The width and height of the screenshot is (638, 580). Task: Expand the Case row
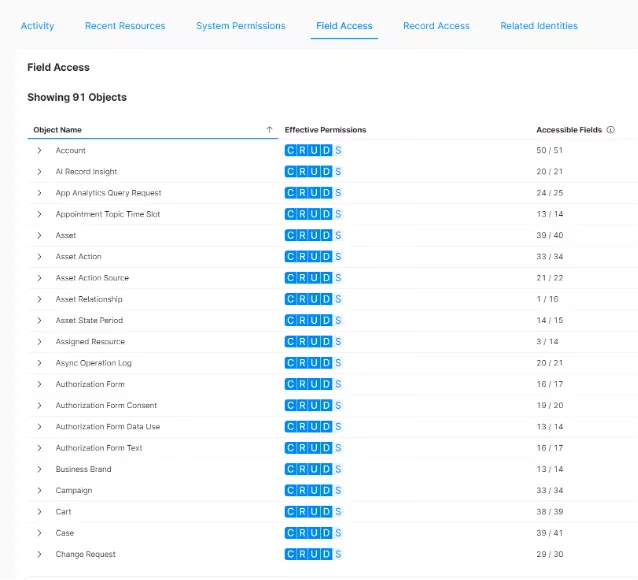(x=39, y=533)
